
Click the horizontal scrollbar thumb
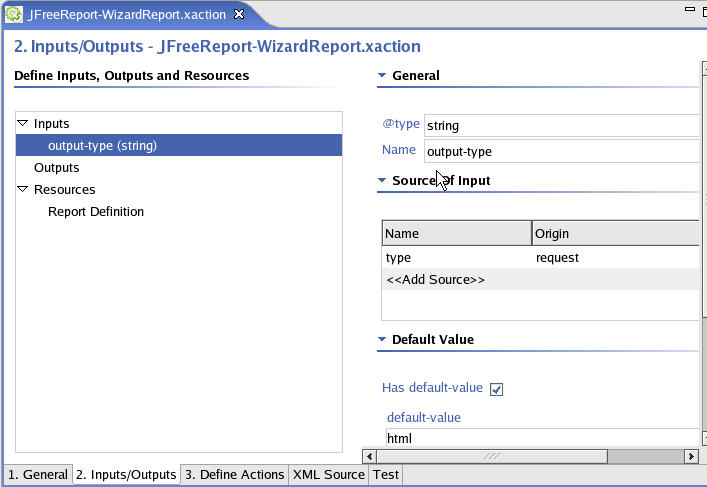point(492,456)
